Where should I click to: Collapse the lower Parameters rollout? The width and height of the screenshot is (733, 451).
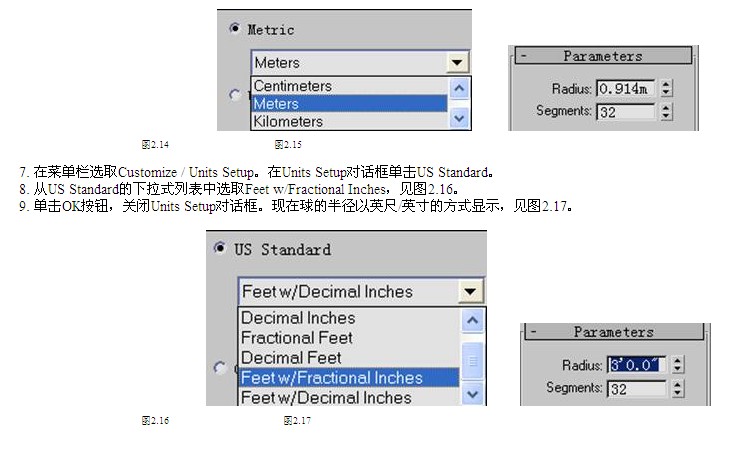(x=533, y=332)
